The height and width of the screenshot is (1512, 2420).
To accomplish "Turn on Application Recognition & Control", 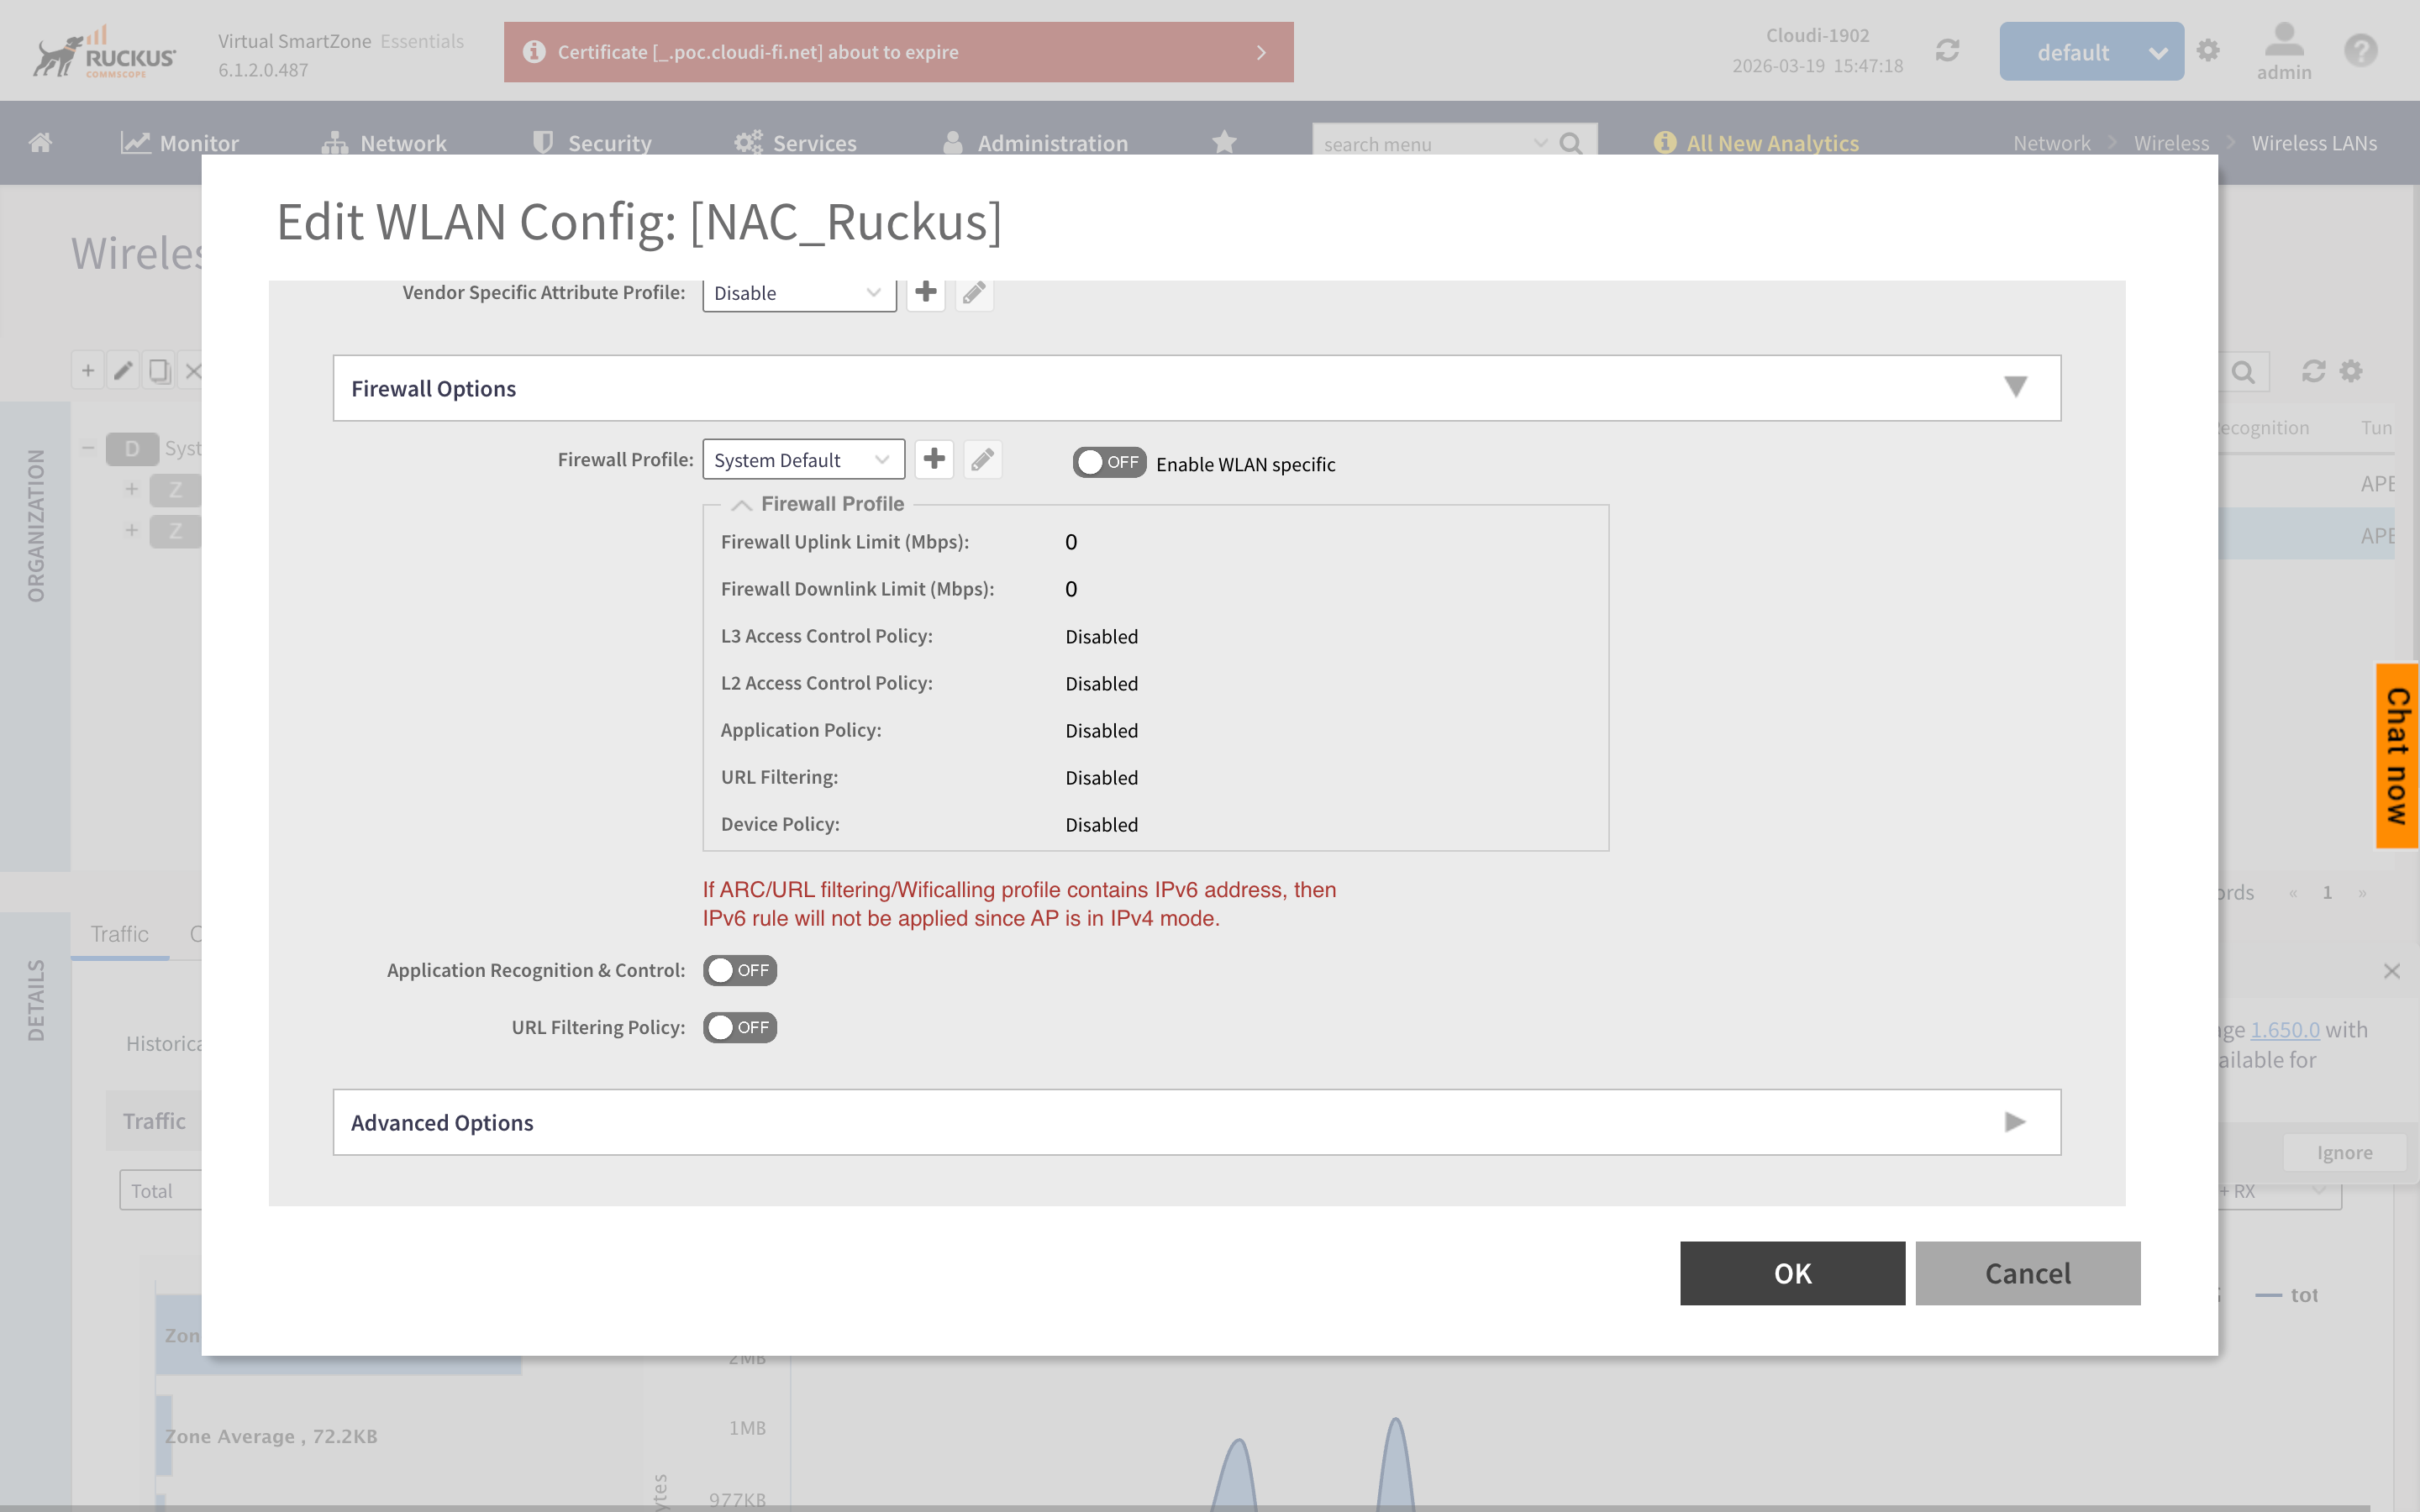I will 740,970.
